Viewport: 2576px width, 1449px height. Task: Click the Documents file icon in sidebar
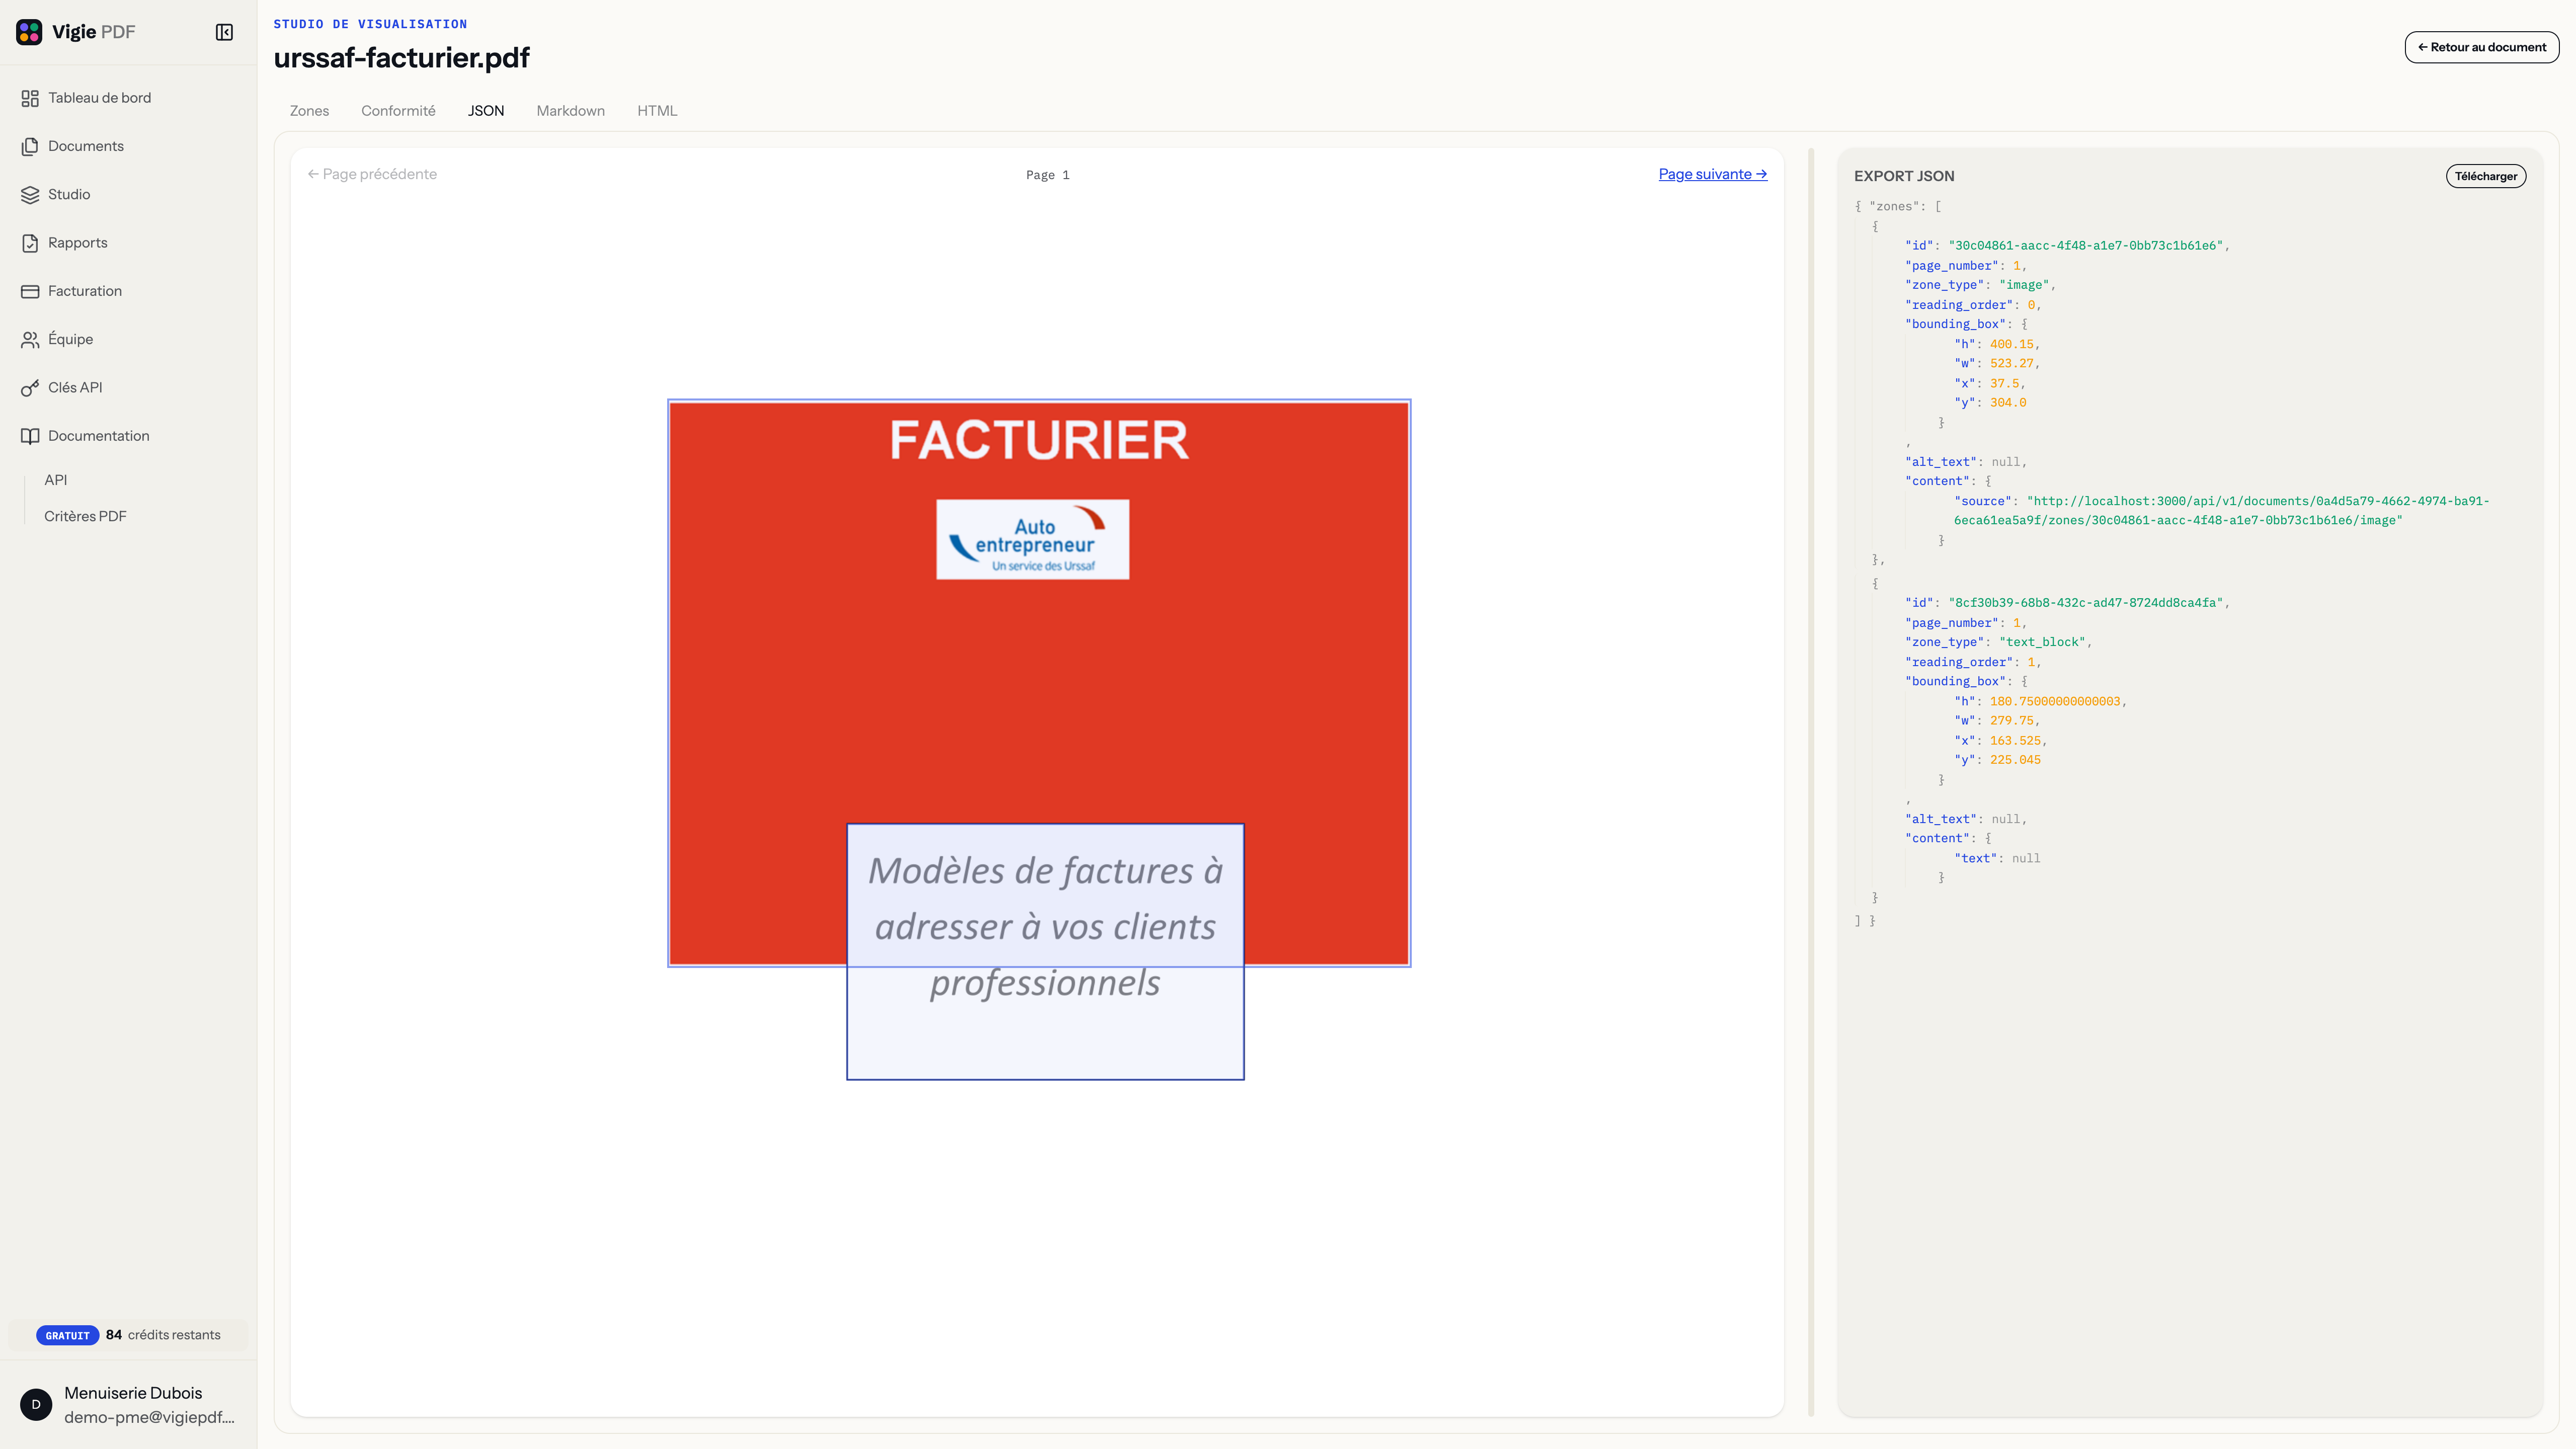coord(30,146)
